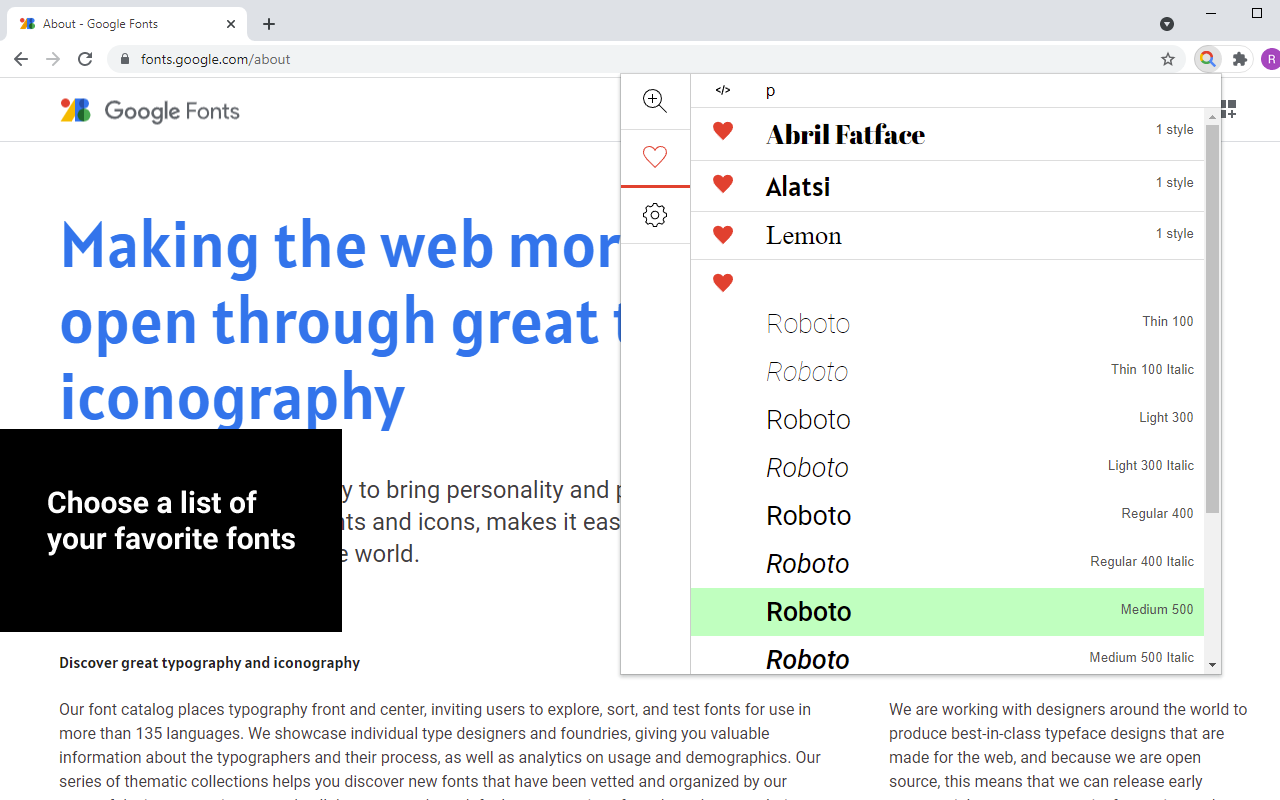Screen dimensions: 1280x800
Task: Reload the current page
Action: pyautogui.click(x=85, y=59)
